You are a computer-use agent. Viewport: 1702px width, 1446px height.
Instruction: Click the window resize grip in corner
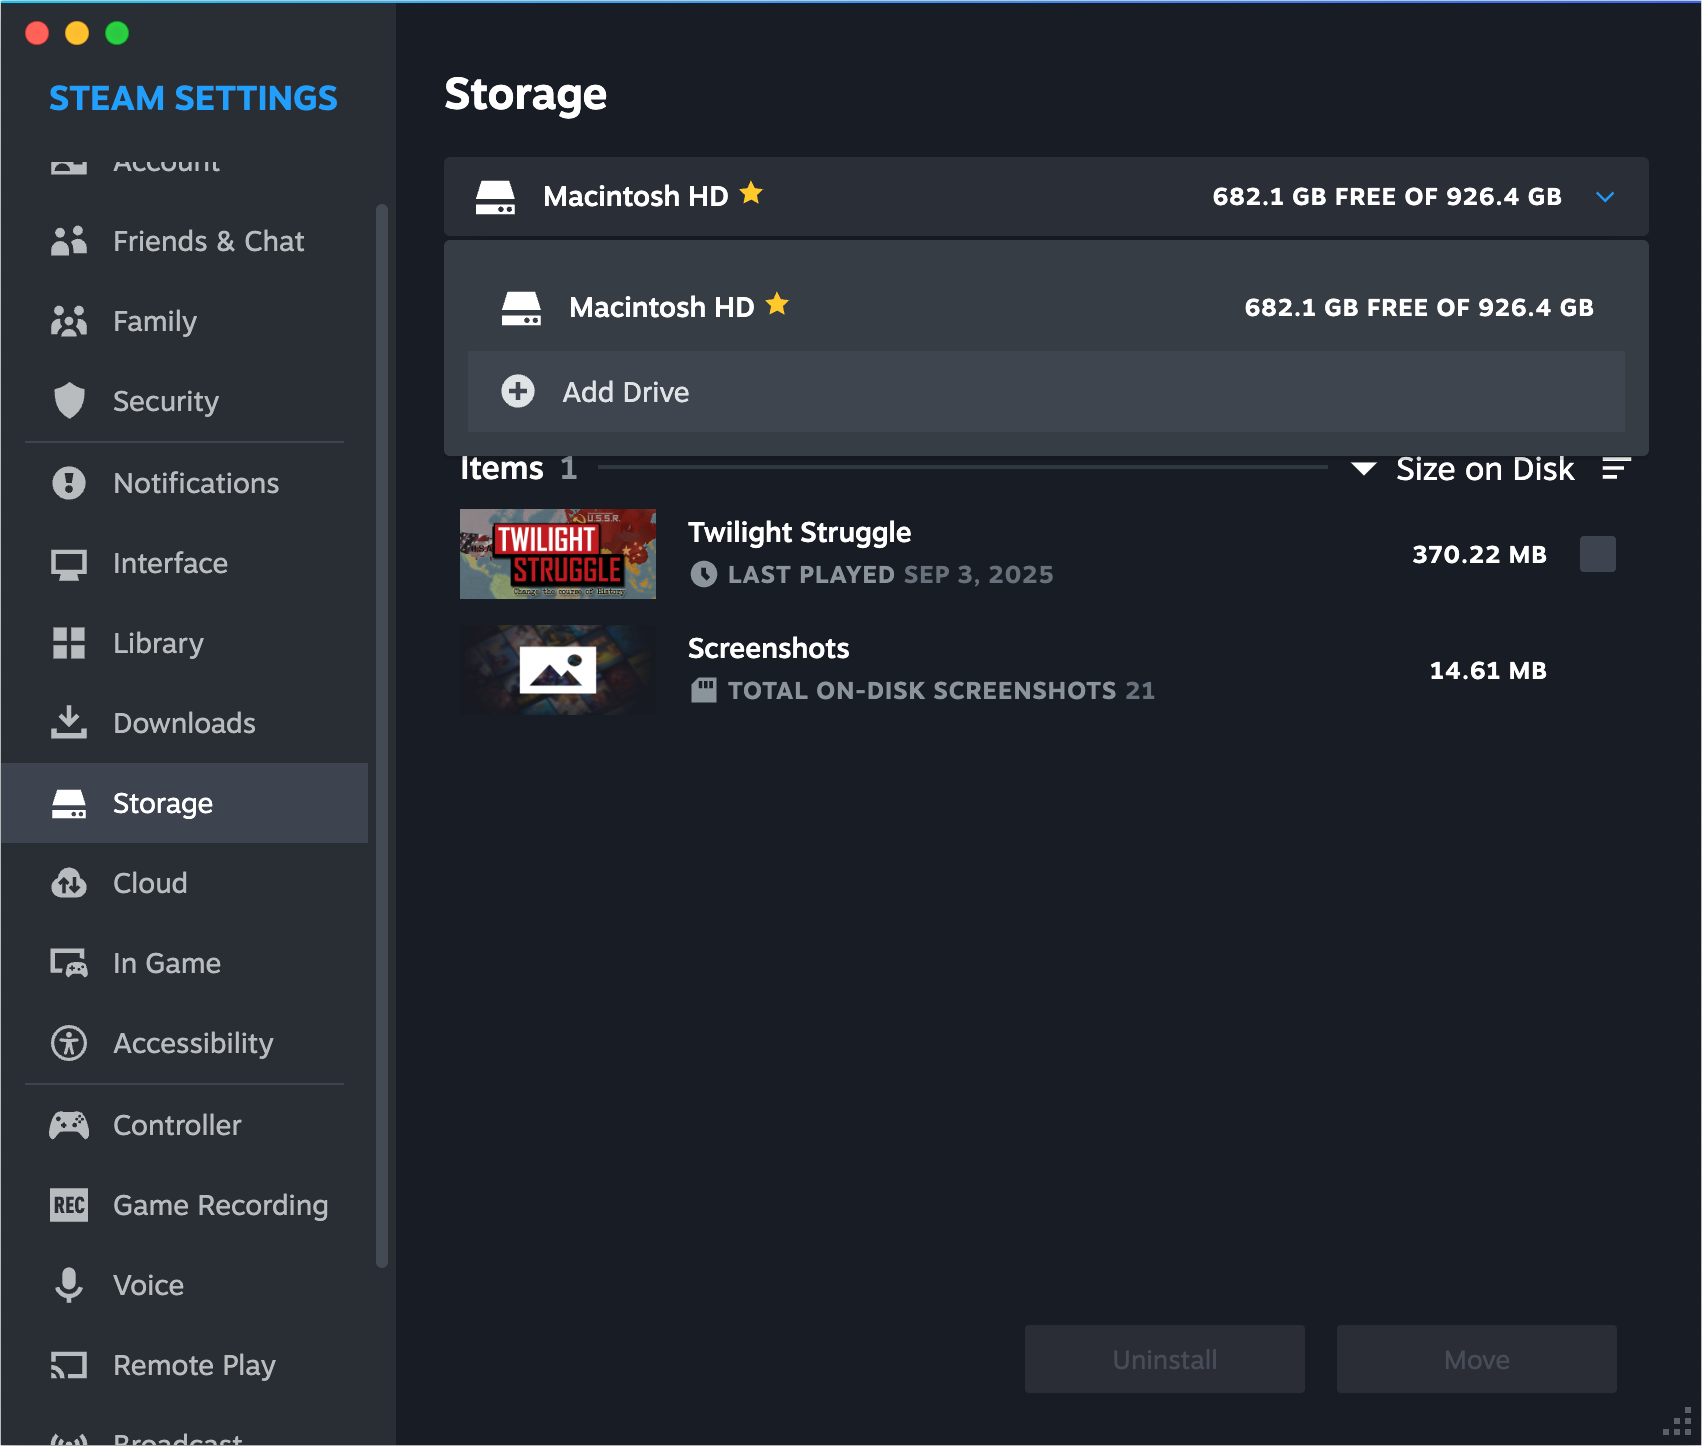click(x=1678, y=1422)
